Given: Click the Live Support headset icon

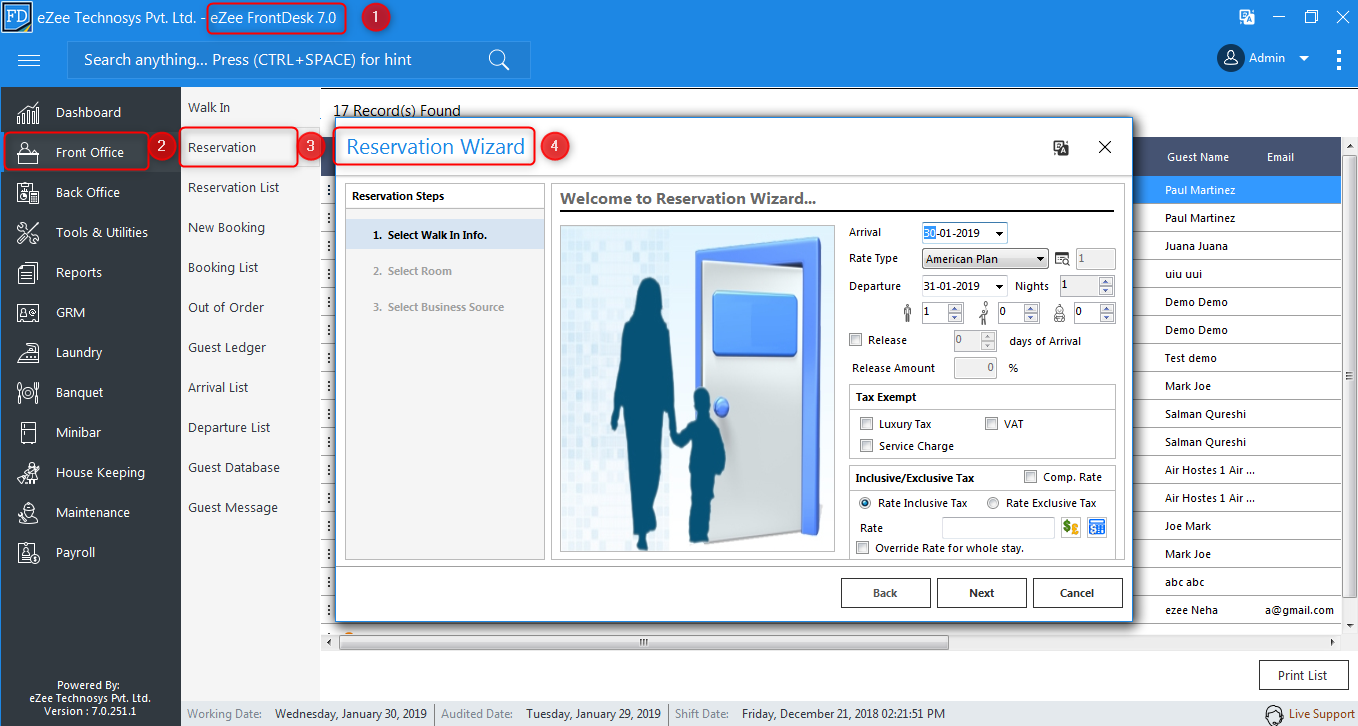Looking at the screenshot, I should (x=1274, y=714).
